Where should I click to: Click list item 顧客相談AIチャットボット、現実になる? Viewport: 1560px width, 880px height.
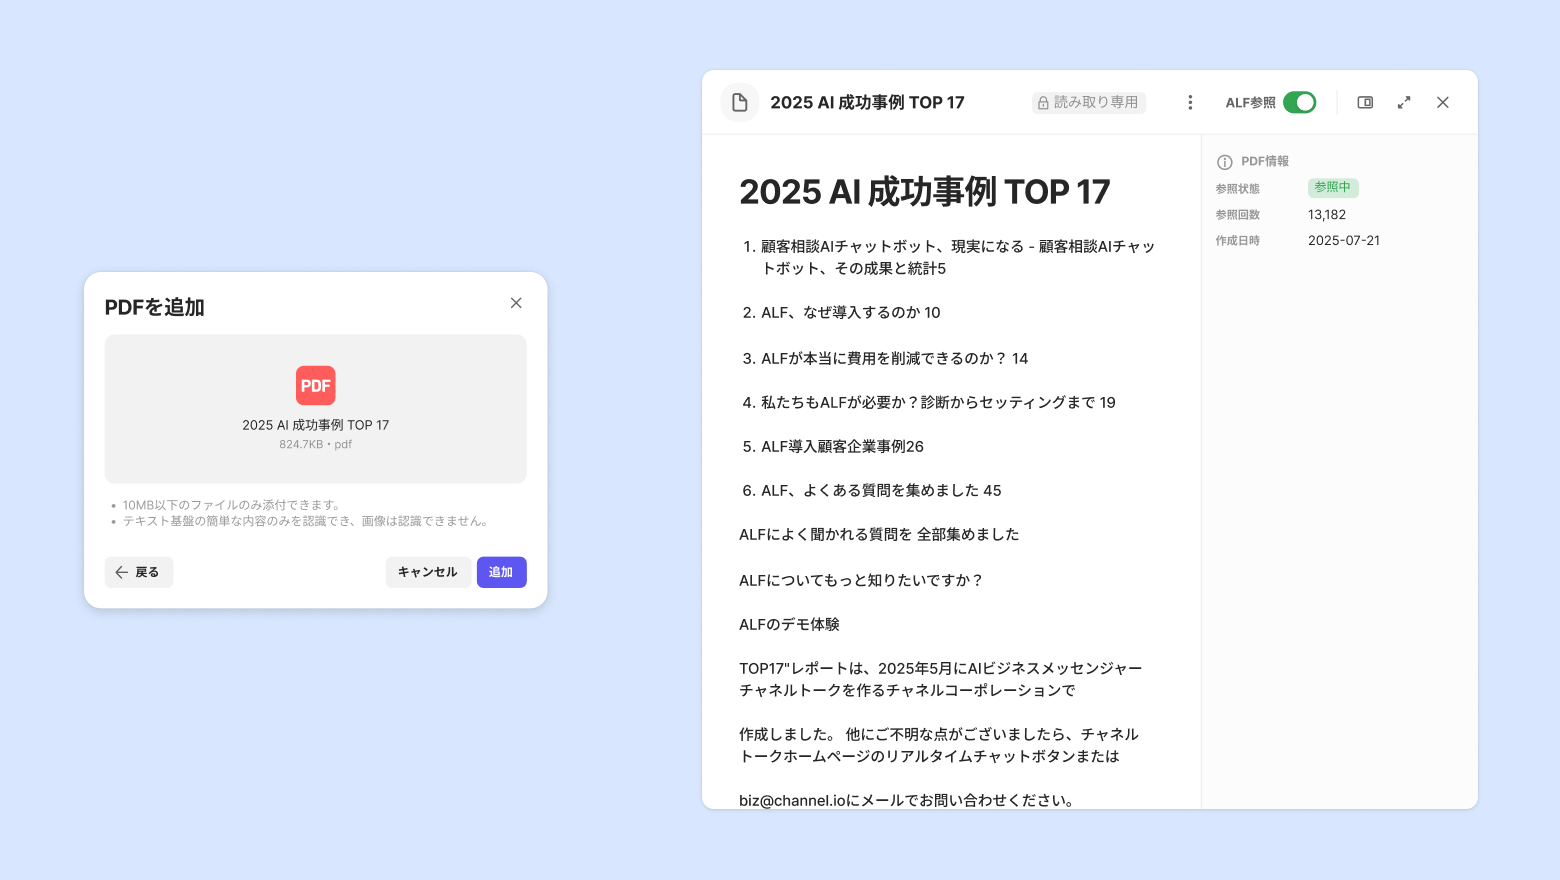click(949, 257)
